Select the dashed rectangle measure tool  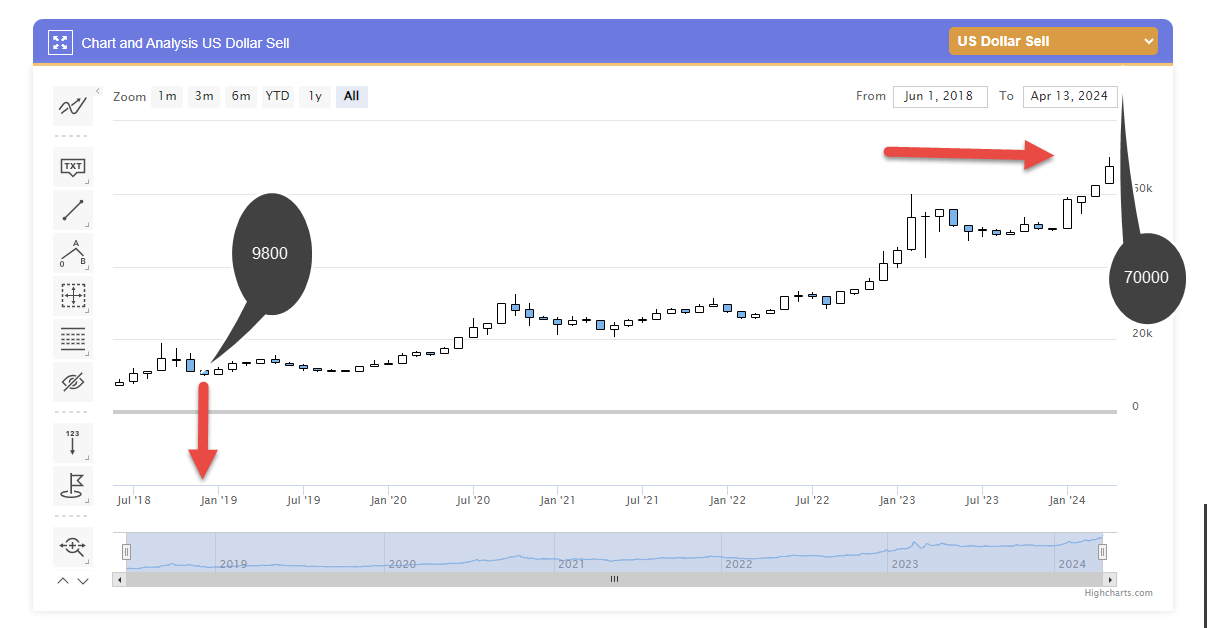click(x=72, y=296)
